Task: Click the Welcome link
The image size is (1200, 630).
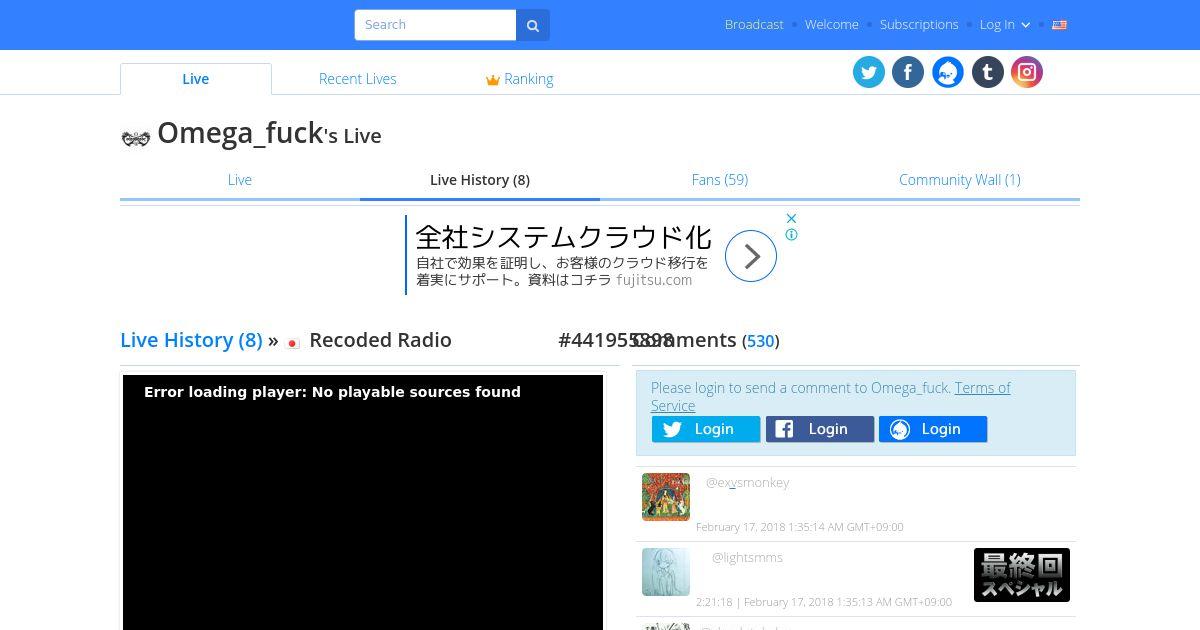Action: click(x=832, y=25)
